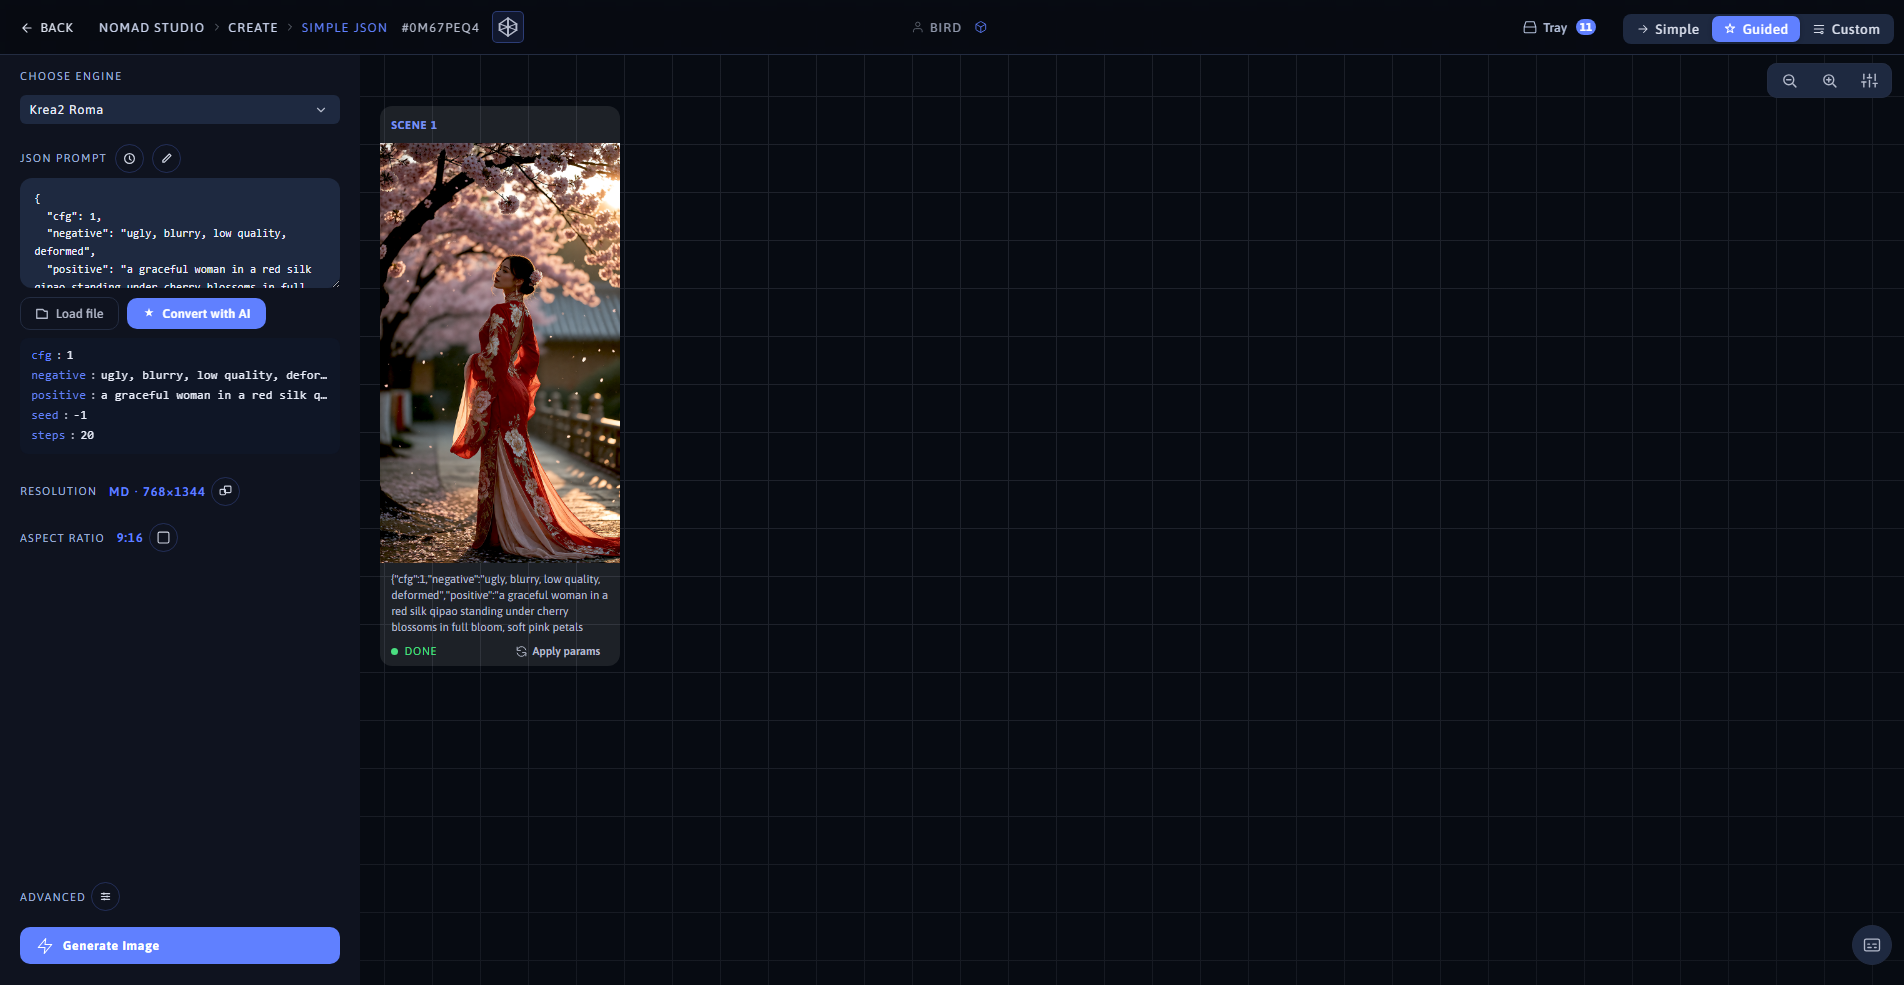Click Load file button
This screenshot has width=1904, height=985.
point(70,314)
